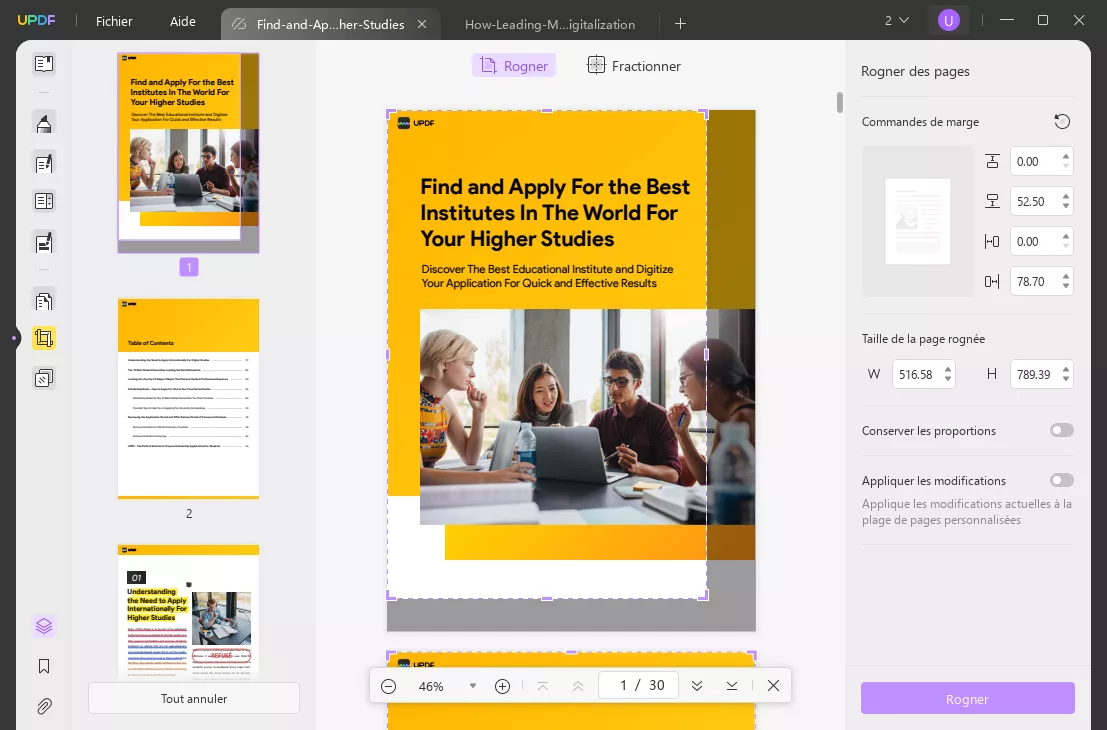
Task: Enable Conserver les proportions
Action: click(x=1061, y=429)
